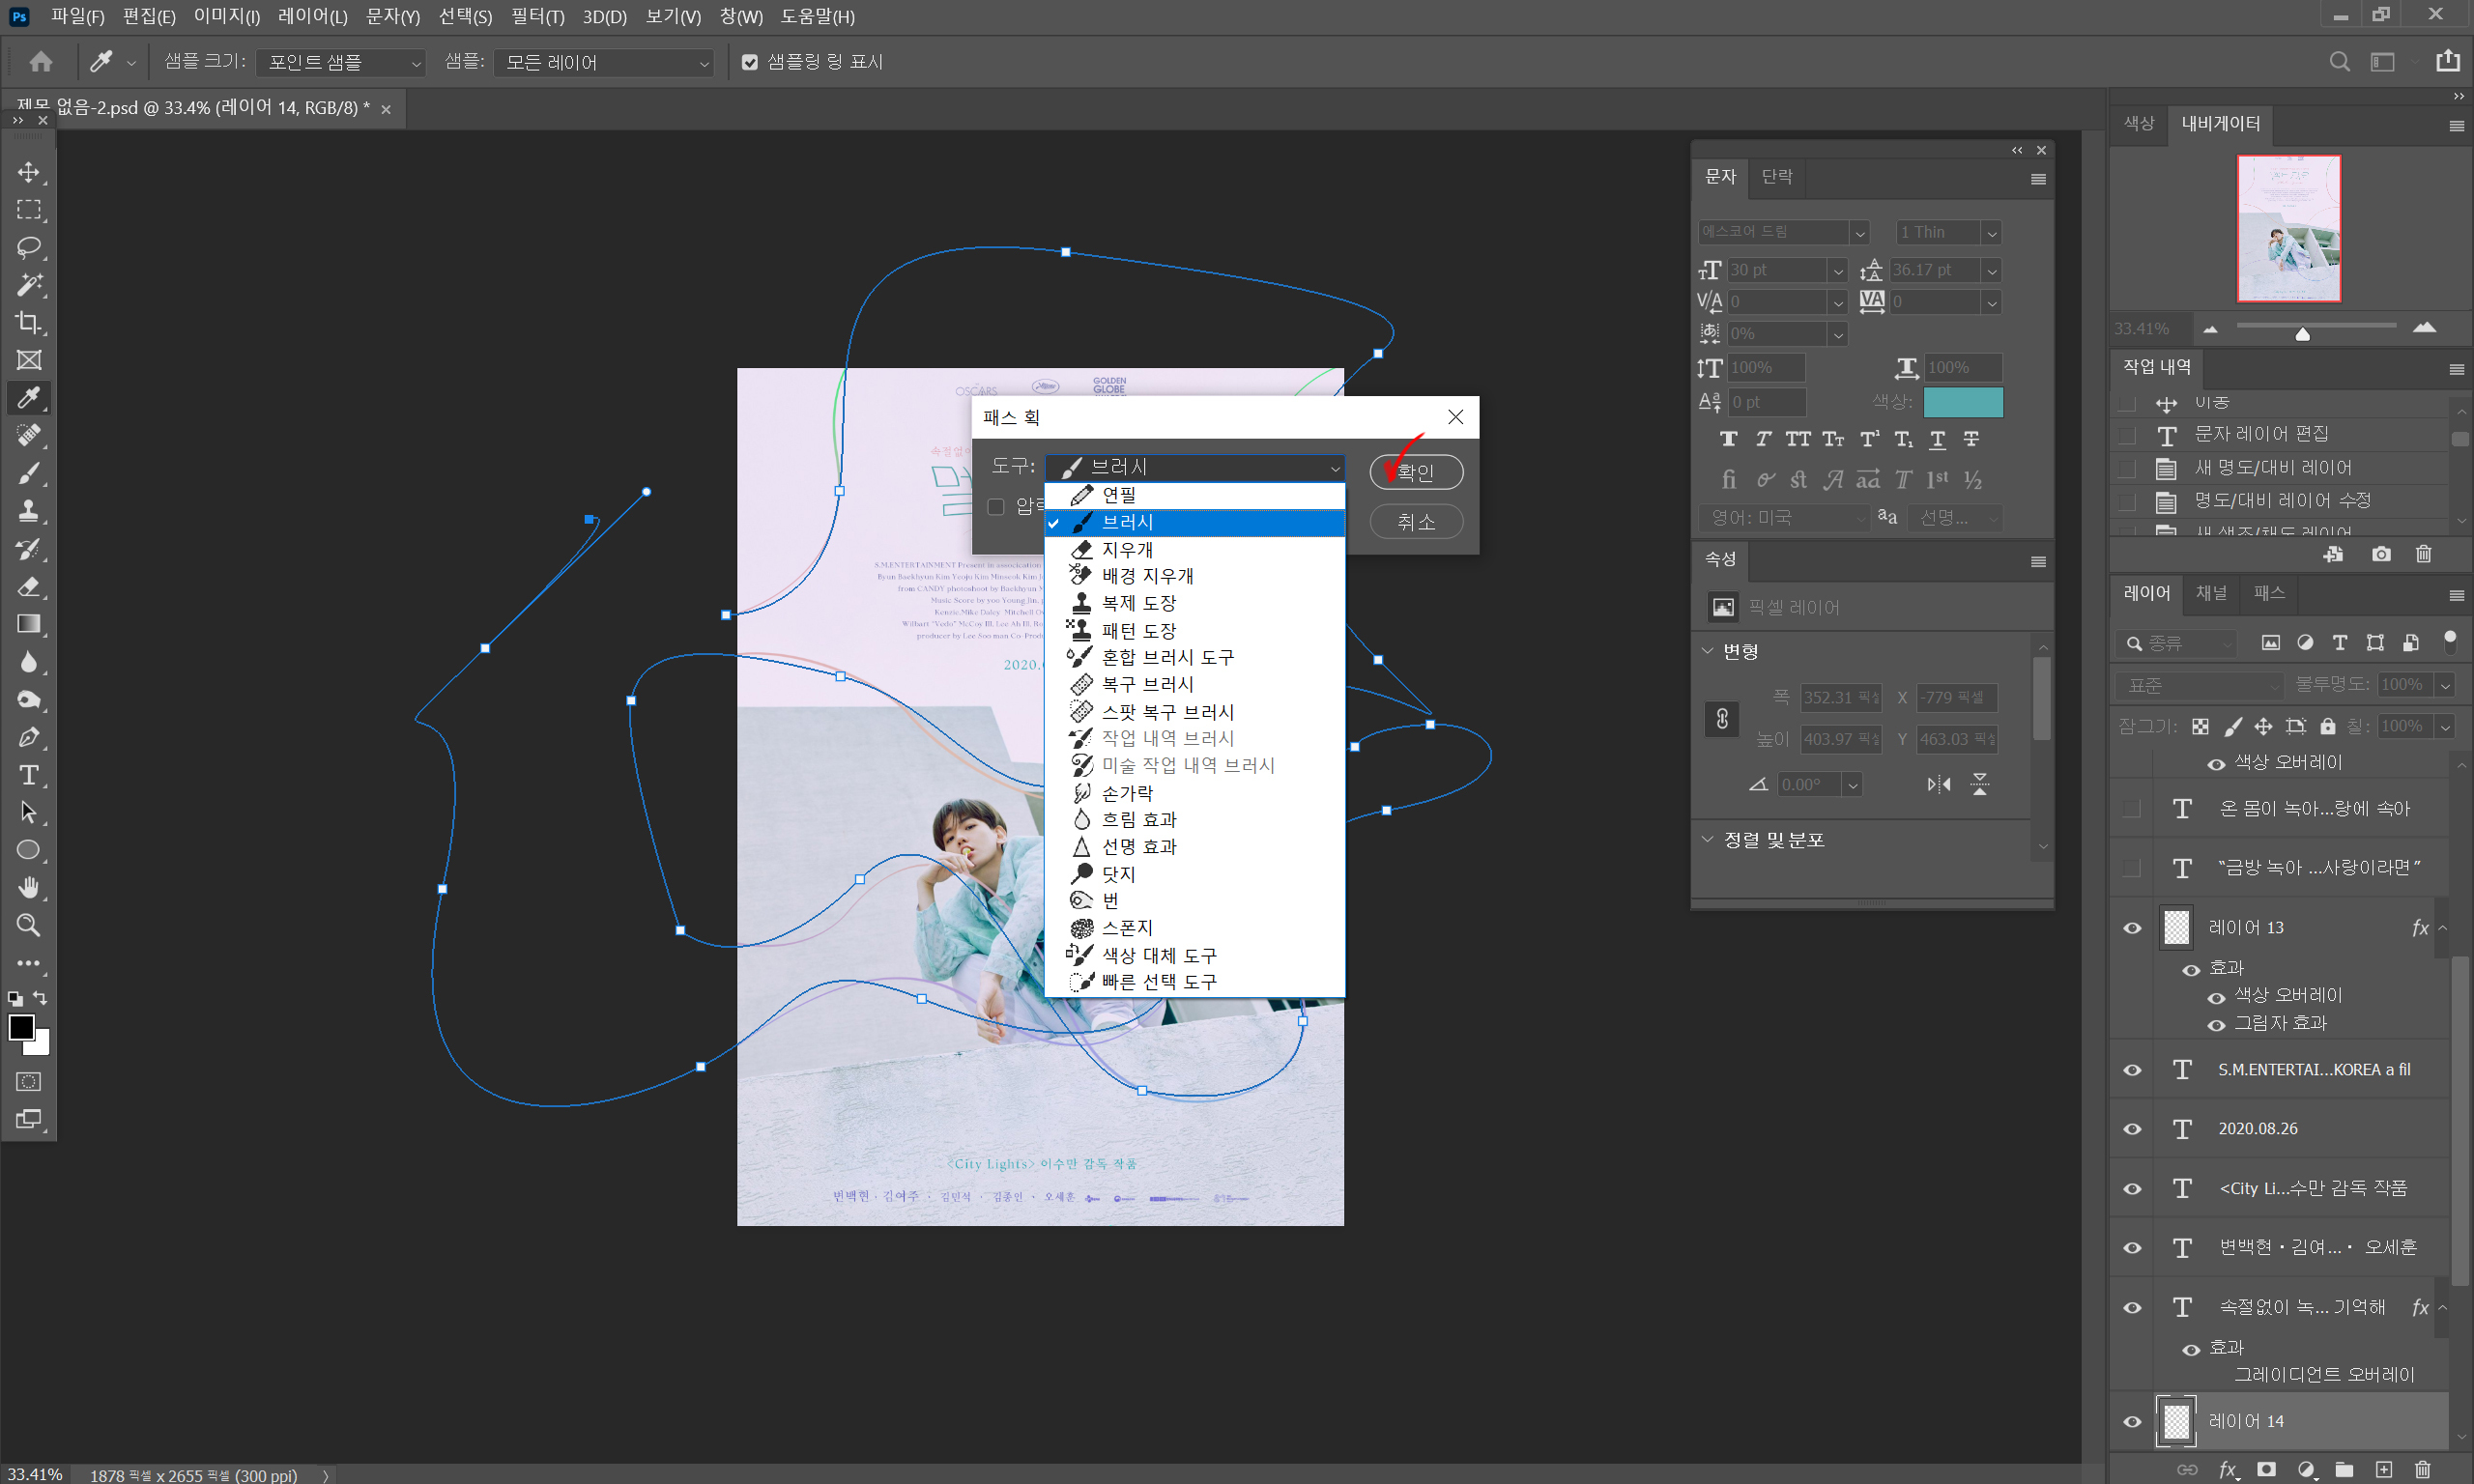Viewport: 2474px width, 1484px height.
Task: Open the 필터(T) menu
Action: pos(537,16)
